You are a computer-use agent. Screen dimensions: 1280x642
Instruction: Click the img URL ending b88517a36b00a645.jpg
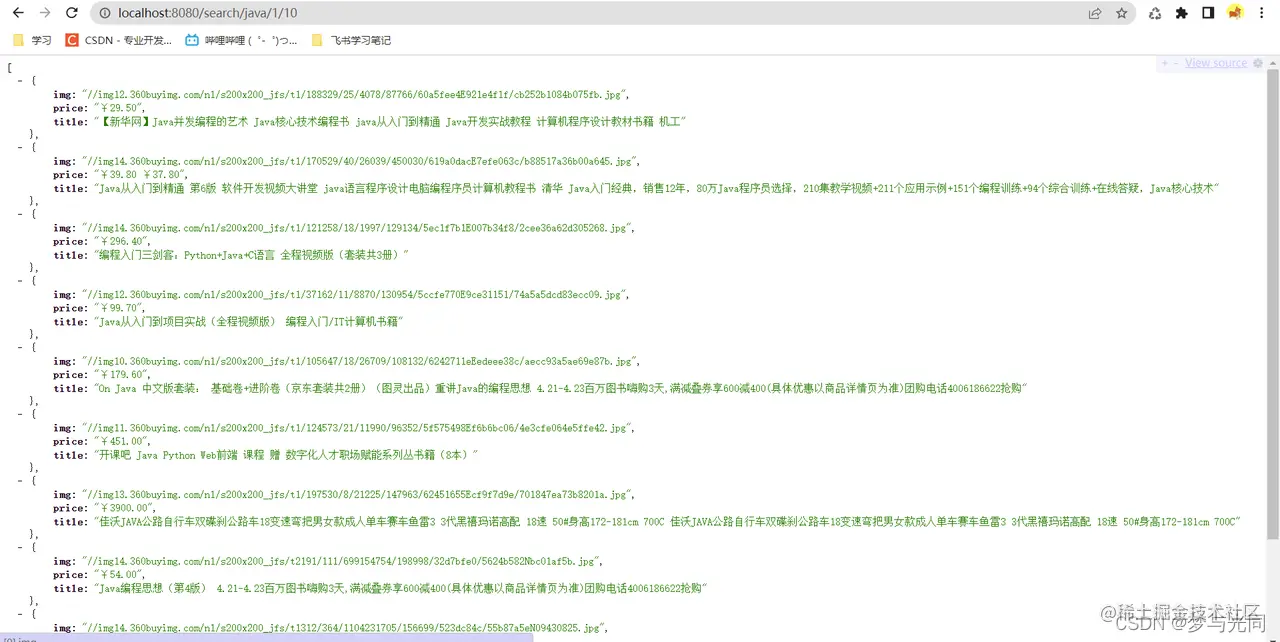click(360, 161)
